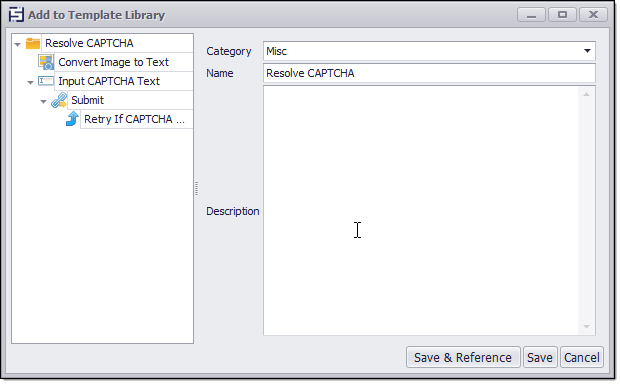Click inside the Description text area
This screenshot has height=384, width=620.
(x=421, y=210)
